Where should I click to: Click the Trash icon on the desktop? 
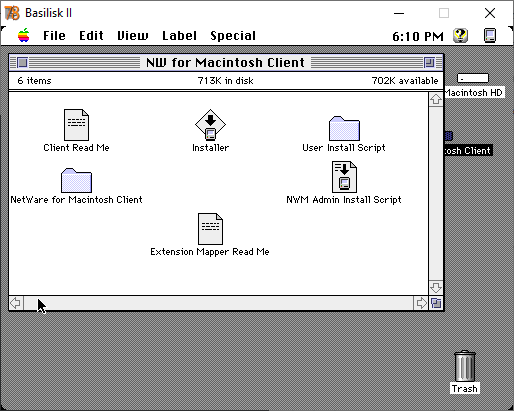coord(465,366)
